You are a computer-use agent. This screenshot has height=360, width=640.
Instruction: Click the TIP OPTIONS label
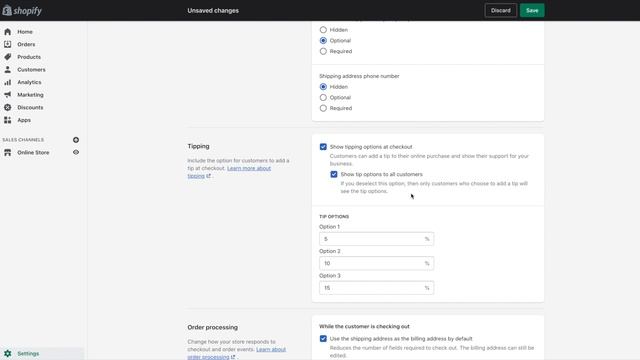pyautogui.click(x=334, y=217)
